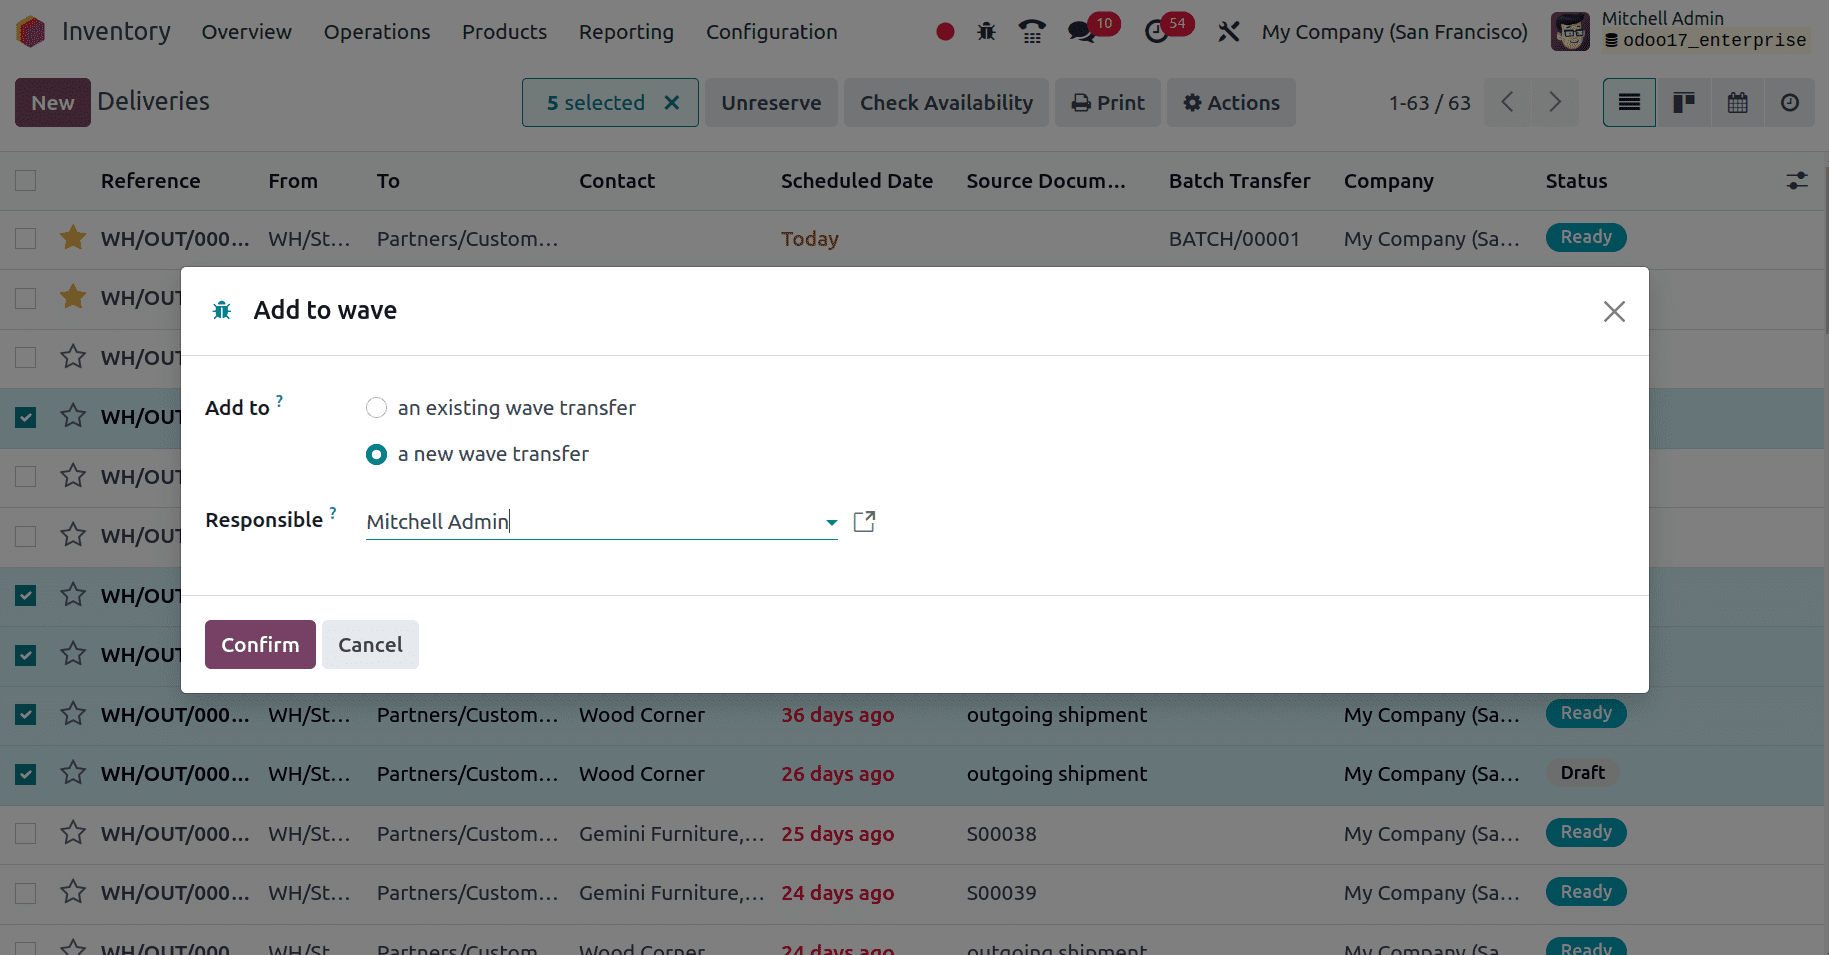The image size is (1829, 955).
Task: Open the activities clock icon
Action: tap(1157, 32)
